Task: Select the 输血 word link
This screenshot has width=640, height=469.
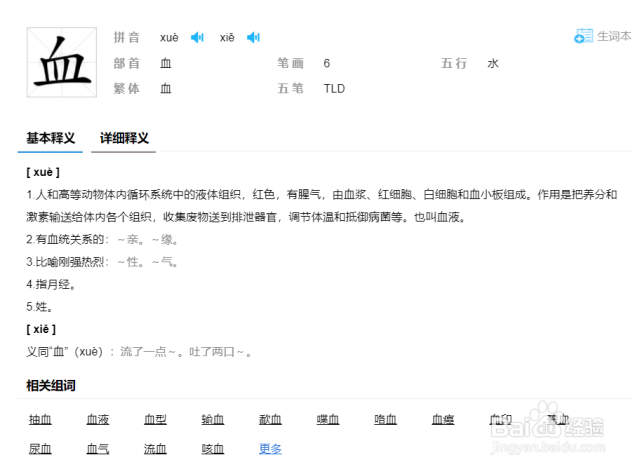Action: point(212,420)
